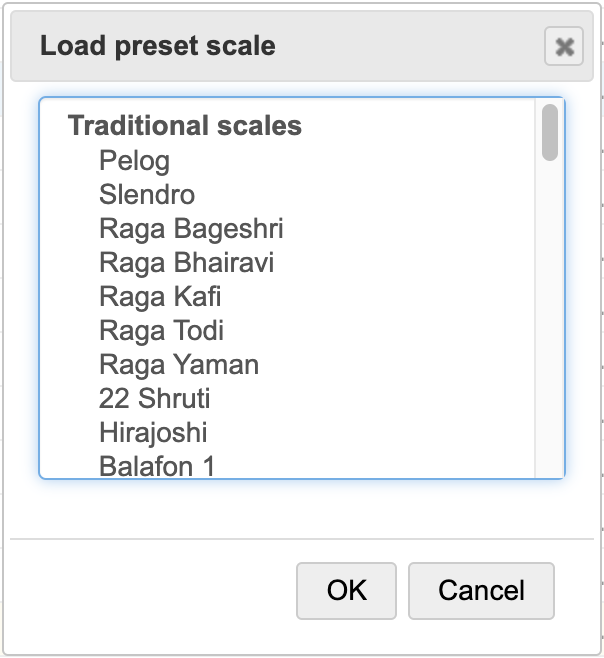Click empty space between list and divider

(300, 508)
